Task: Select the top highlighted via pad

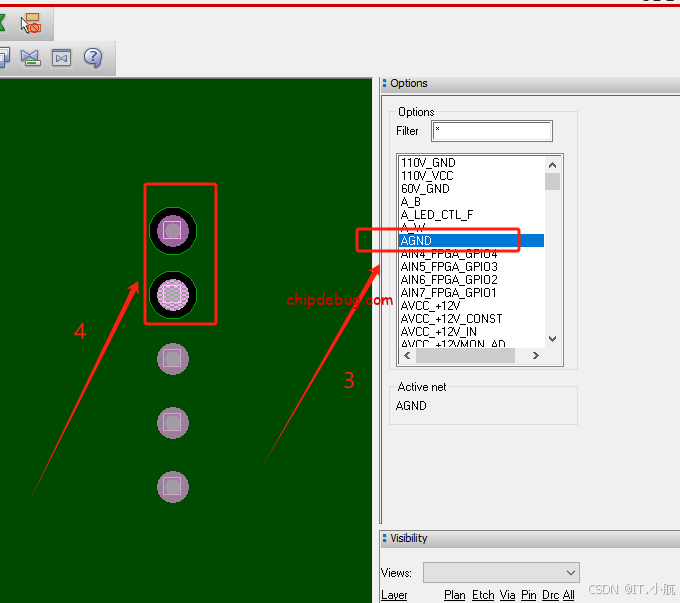Action: coord(173,231)
